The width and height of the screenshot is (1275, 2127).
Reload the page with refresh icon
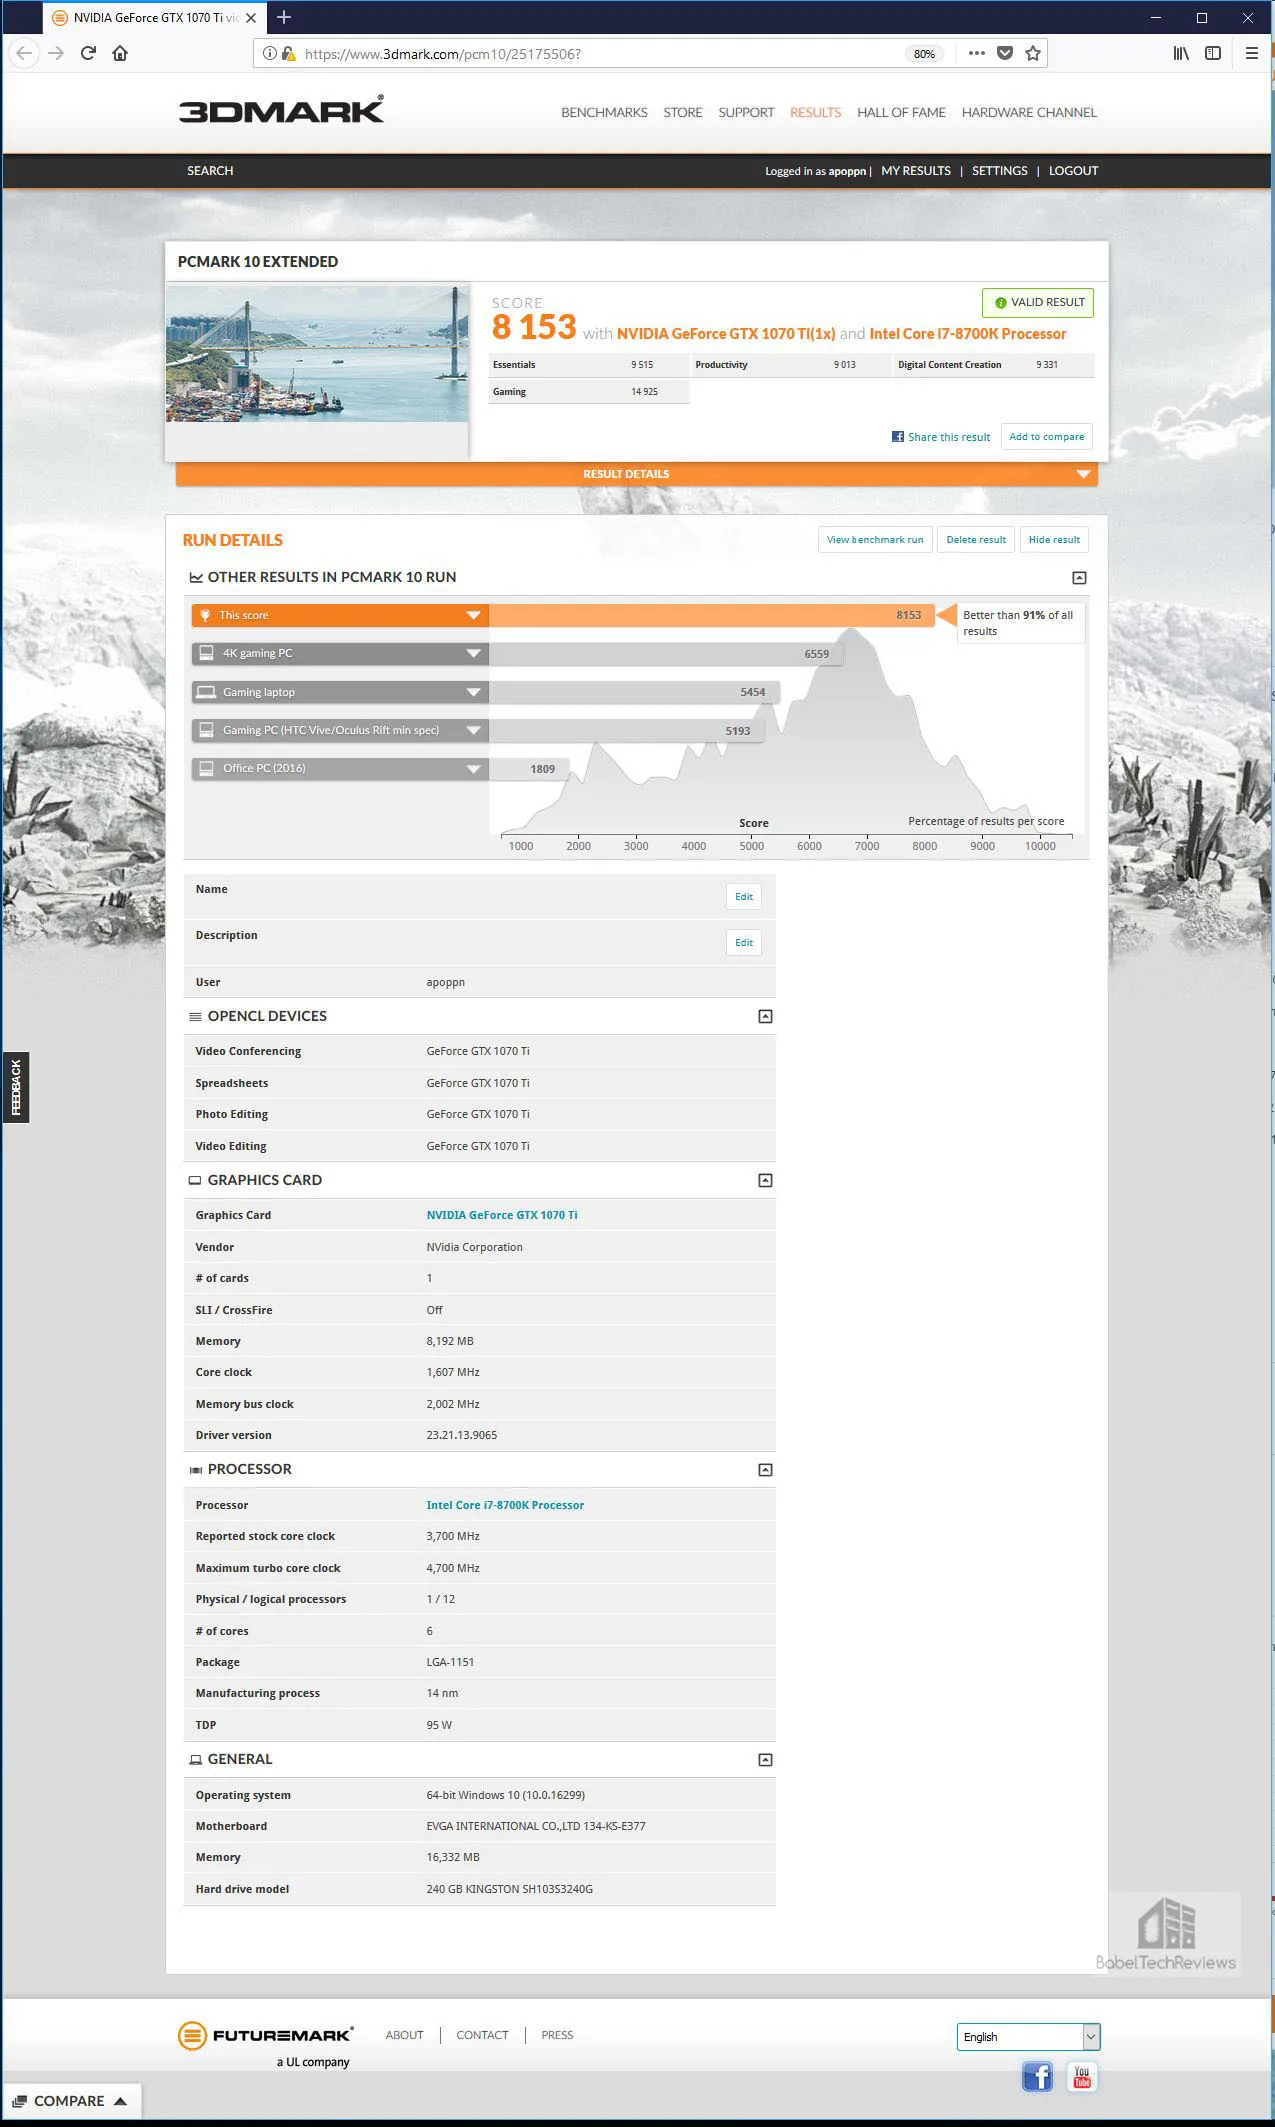pyautogui.click(x=88, y=53)
